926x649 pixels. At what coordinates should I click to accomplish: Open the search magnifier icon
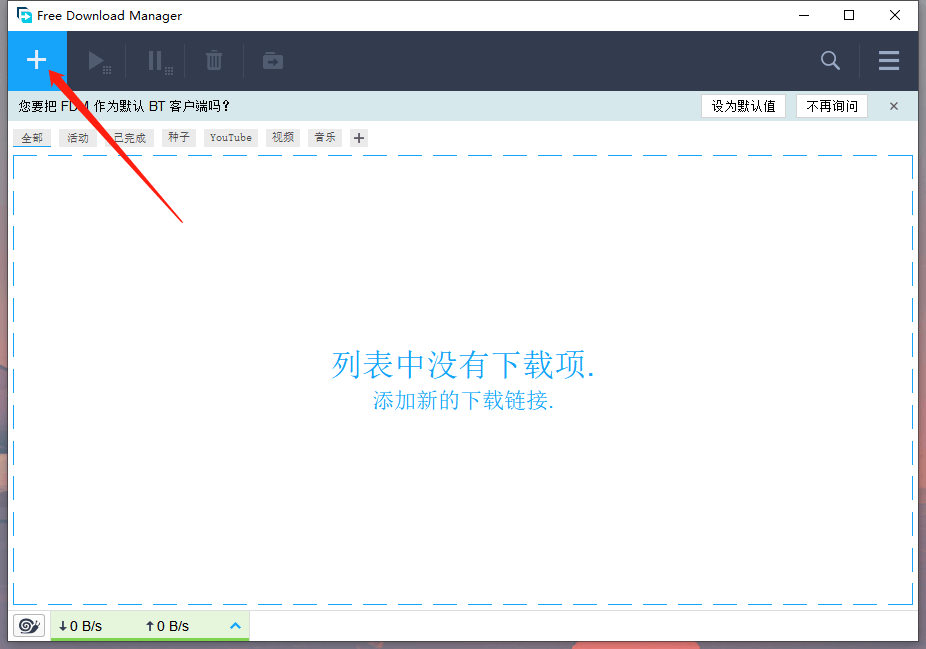coord(830,60)
